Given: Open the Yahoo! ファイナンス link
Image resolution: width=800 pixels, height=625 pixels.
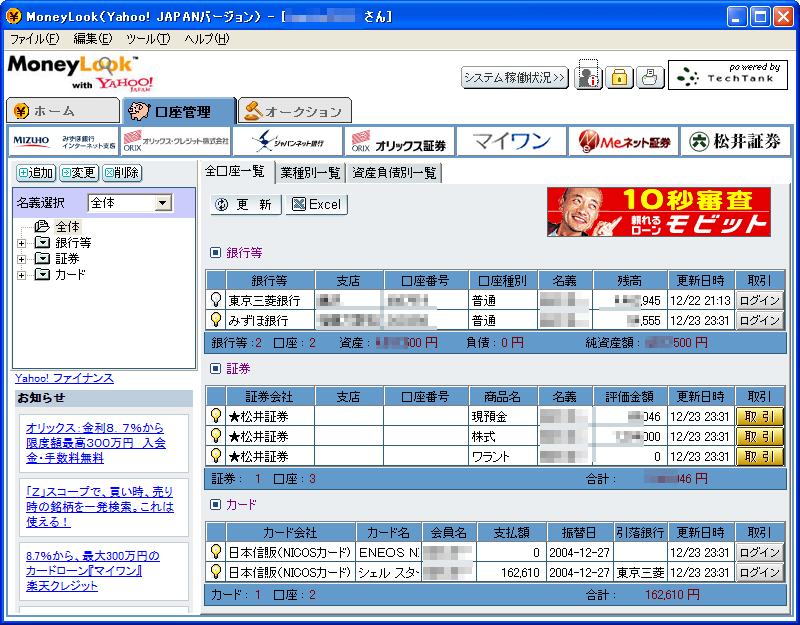Looking at the screenshot, I should pyautogui.click(x=64, y=378).
